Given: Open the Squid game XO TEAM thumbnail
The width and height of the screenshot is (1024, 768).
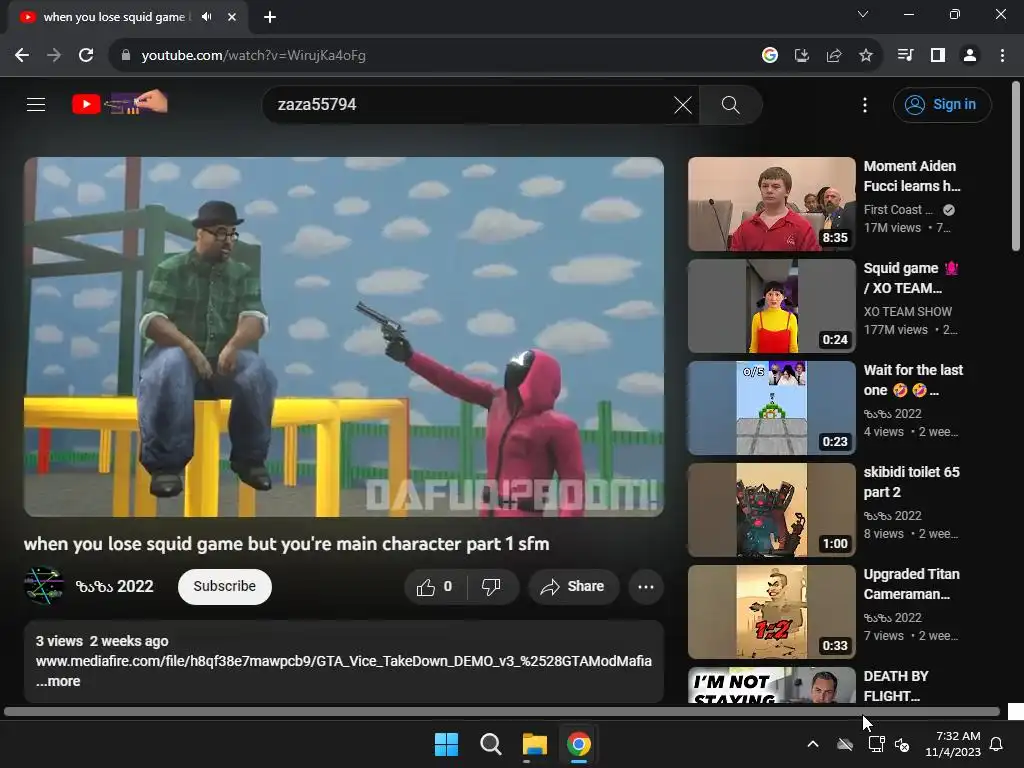Looking at the screenshot, I should 771,306.
